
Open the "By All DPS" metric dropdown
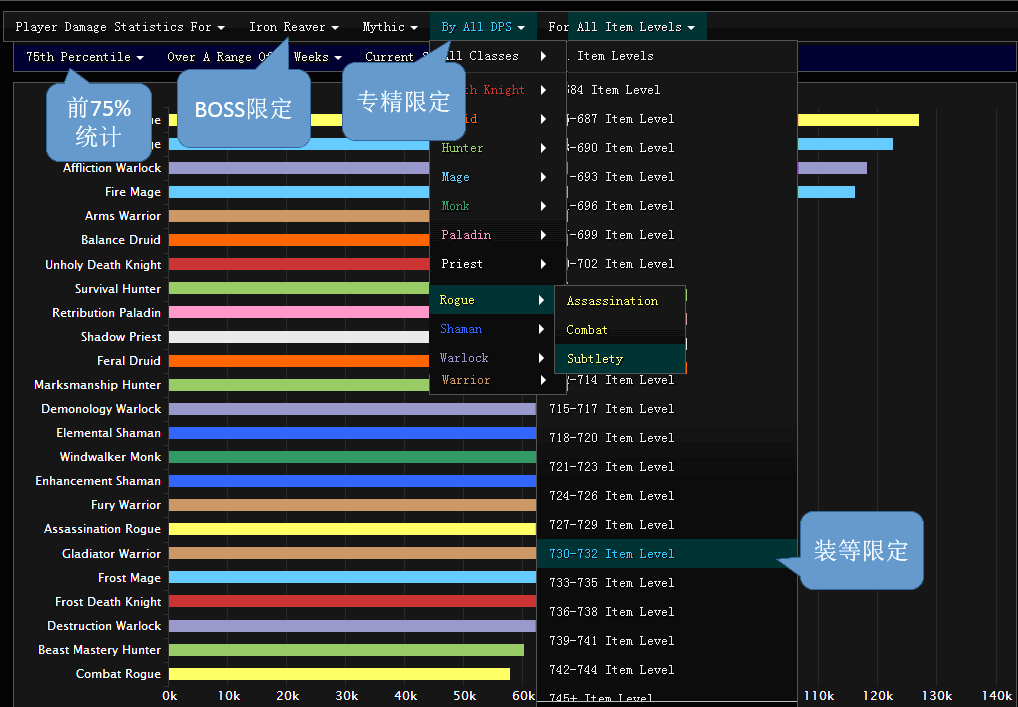pos(482,26)
